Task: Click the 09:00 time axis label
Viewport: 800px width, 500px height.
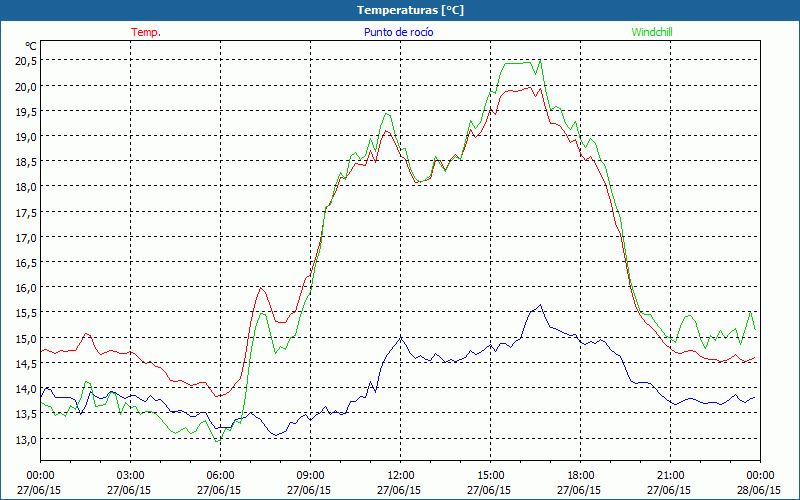Action: [x=310, y=476]
